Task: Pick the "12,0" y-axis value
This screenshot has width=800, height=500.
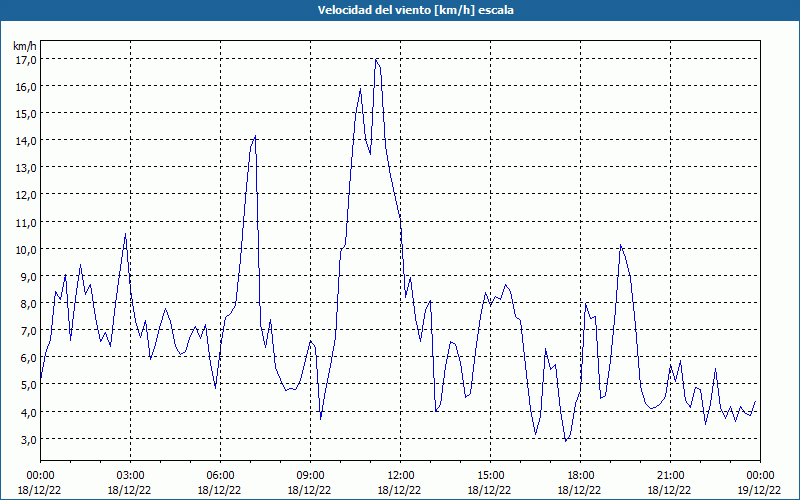Action: point(26,195)
